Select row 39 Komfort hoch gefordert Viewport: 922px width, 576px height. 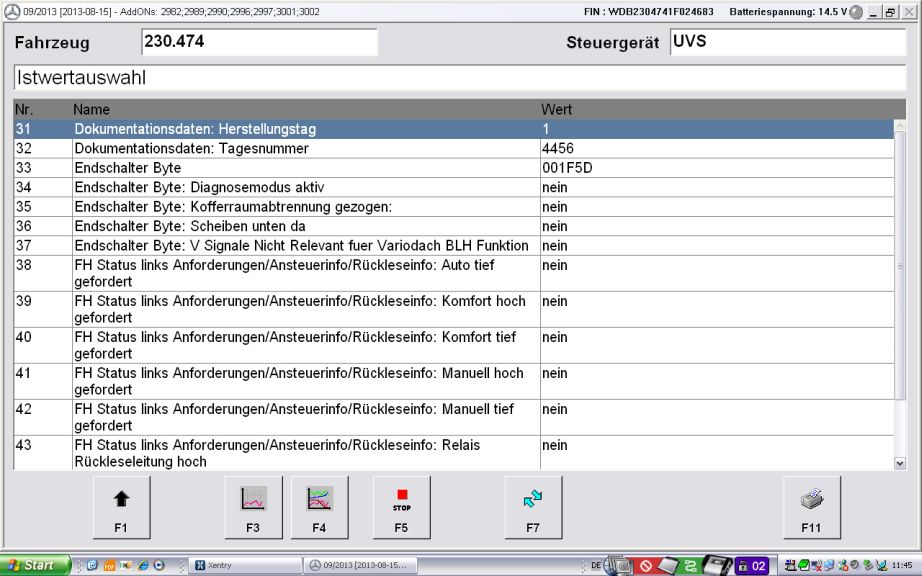(453, 309)
